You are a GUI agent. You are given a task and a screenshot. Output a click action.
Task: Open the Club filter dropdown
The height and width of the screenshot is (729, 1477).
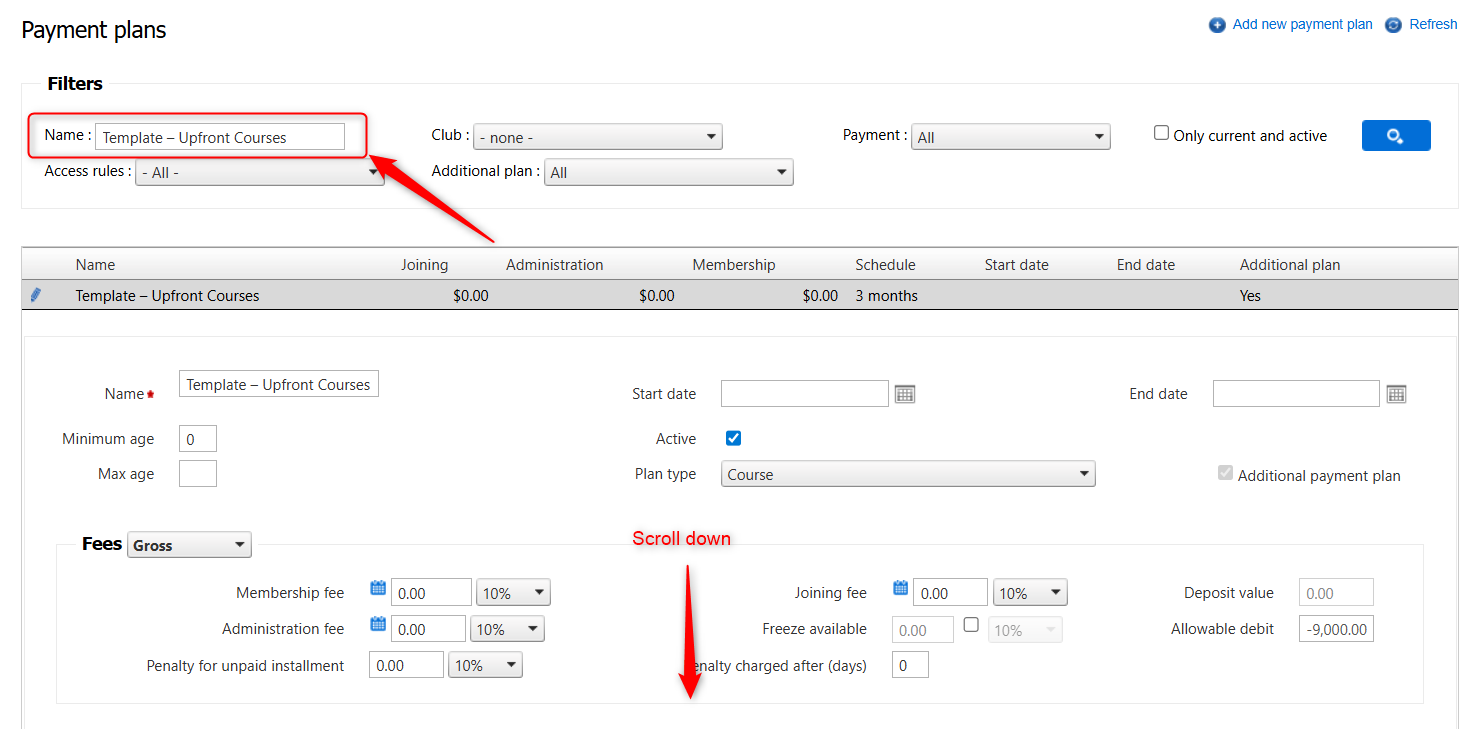coord(597,137)
